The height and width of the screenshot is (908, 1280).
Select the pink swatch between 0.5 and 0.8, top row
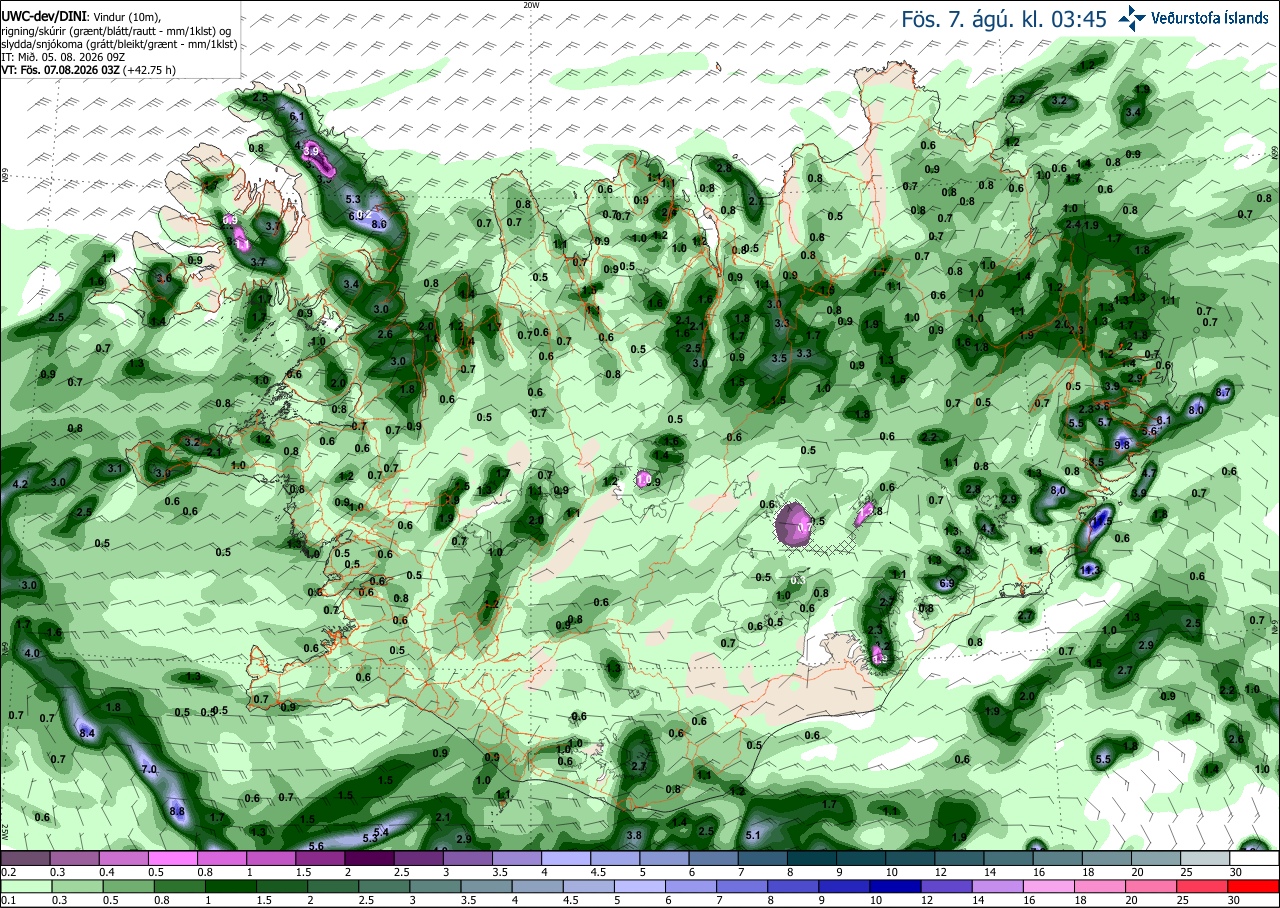(x=172, y=858)
